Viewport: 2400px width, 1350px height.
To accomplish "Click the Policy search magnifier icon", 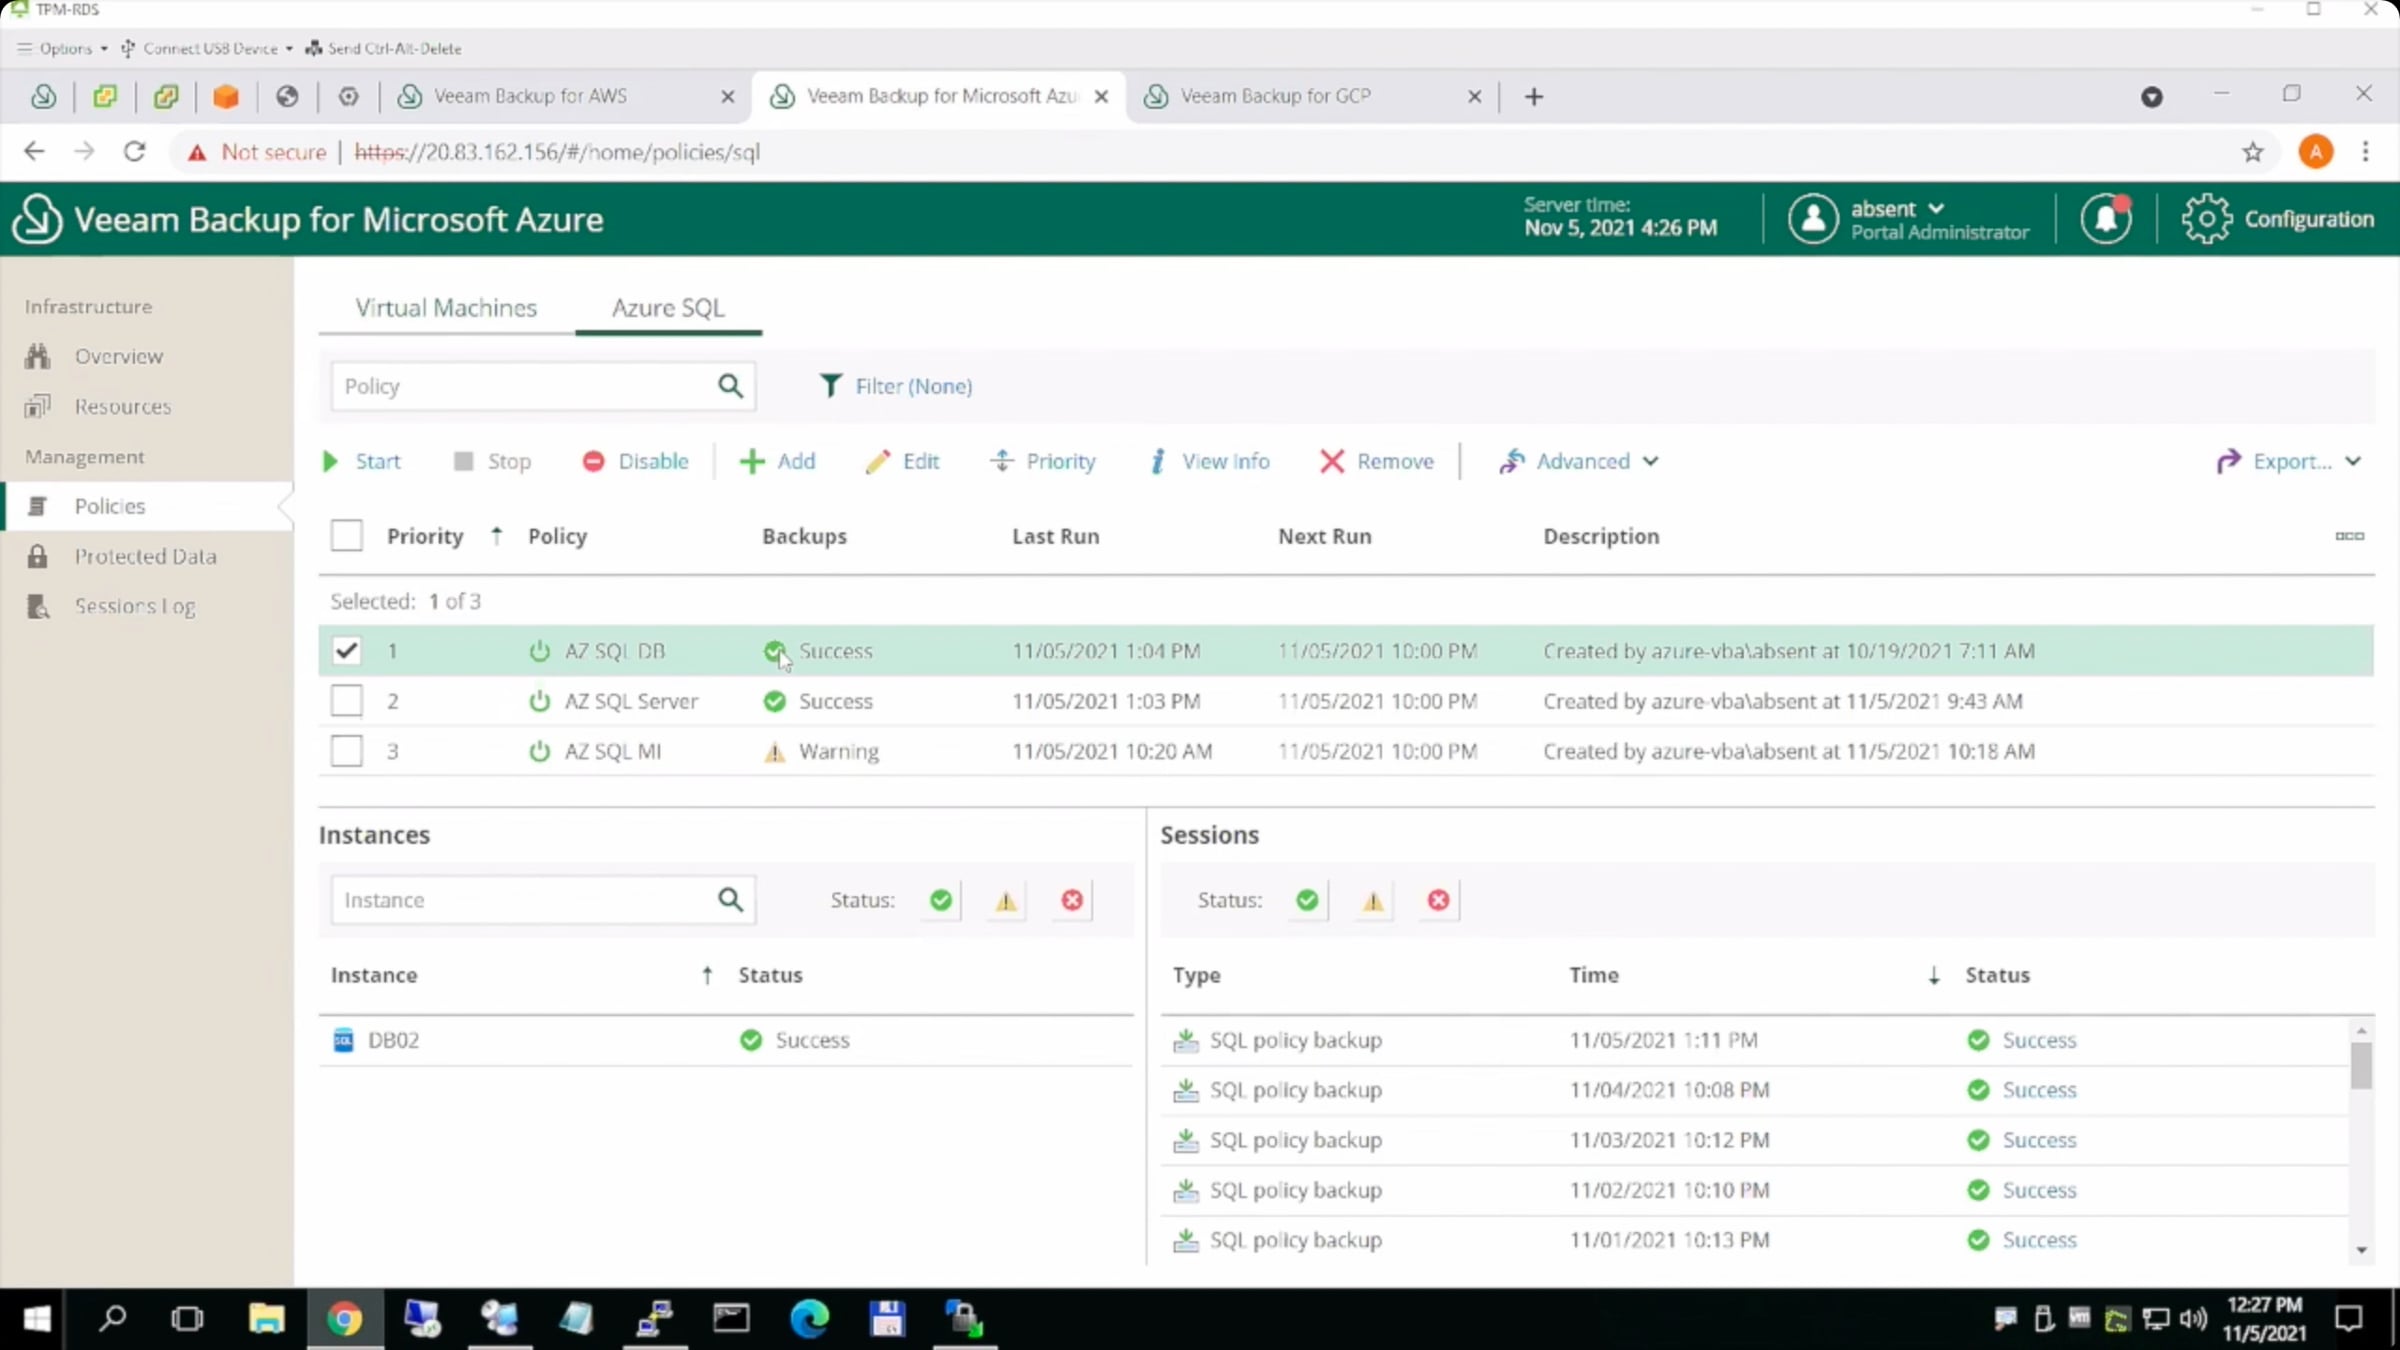I will tap(730, 386).
